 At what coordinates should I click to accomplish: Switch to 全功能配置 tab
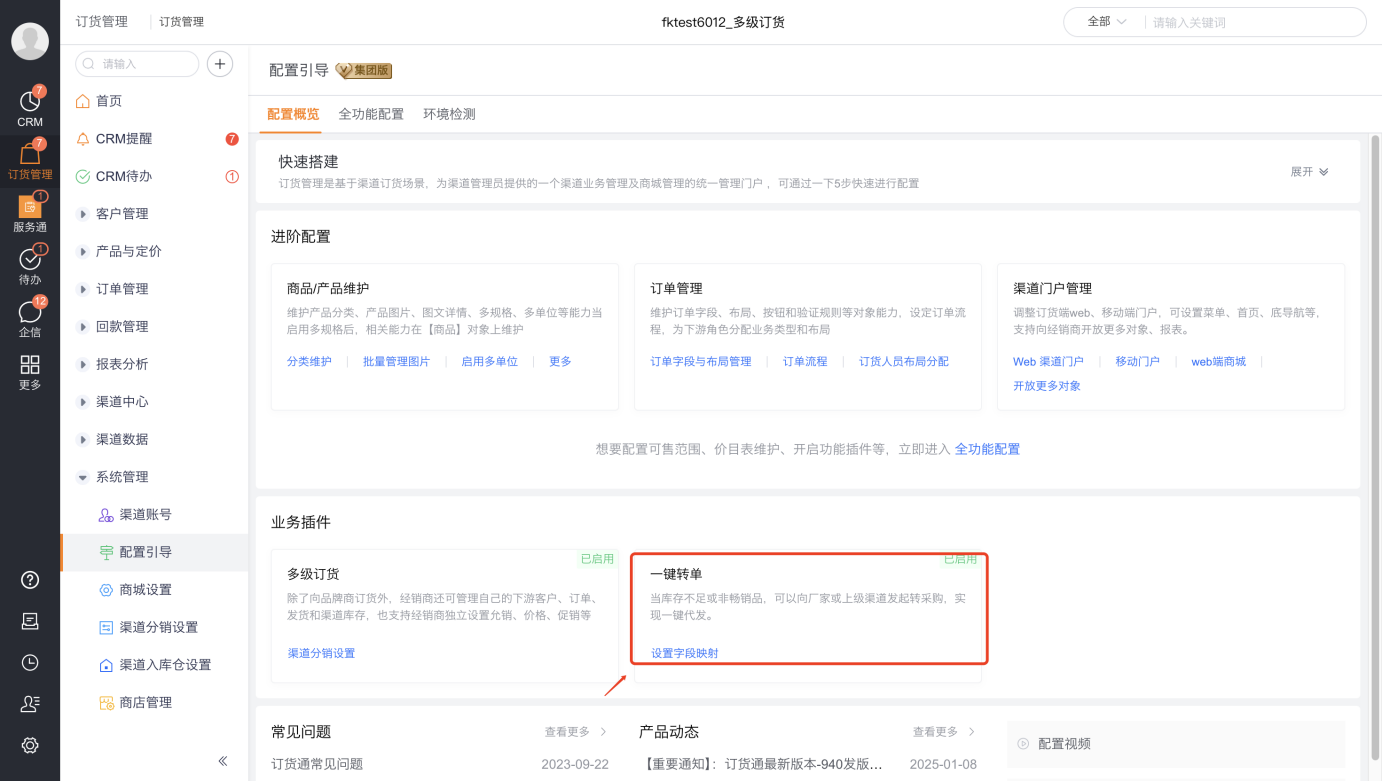(x=371, y=114)
